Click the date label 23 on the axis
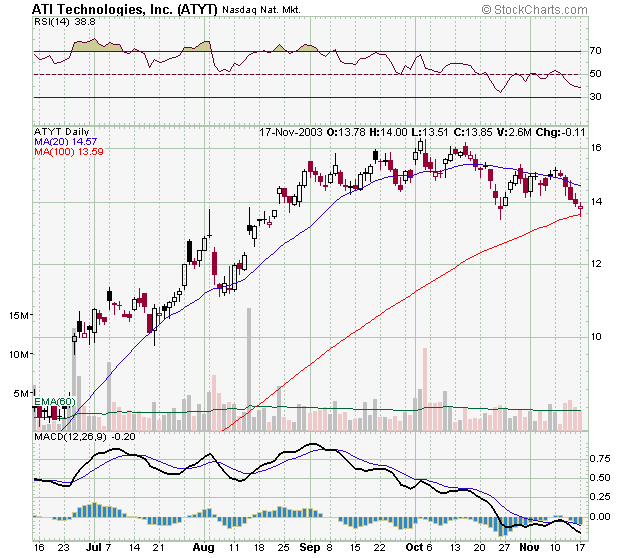The height and width of the screenshot is (558, 620). tap(63, 548)
